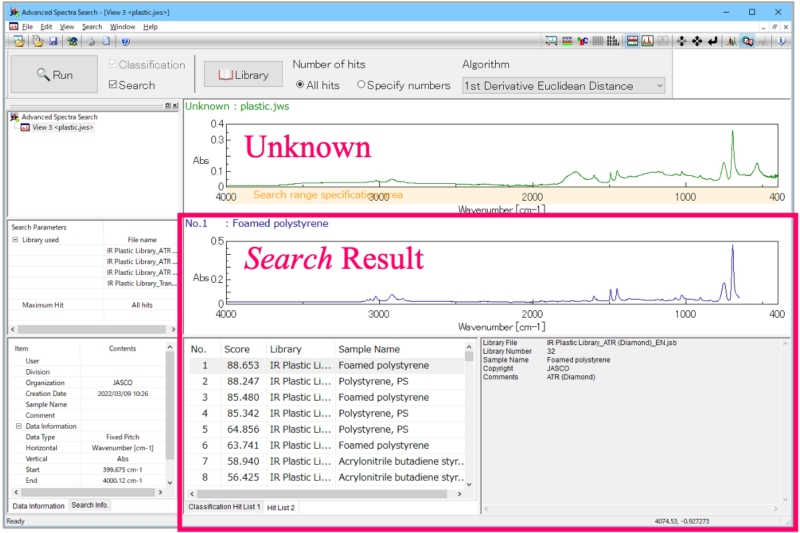The height and width of the screenshot is (533, 800).
Task: Select the All hits radio button
Action: 300,85
